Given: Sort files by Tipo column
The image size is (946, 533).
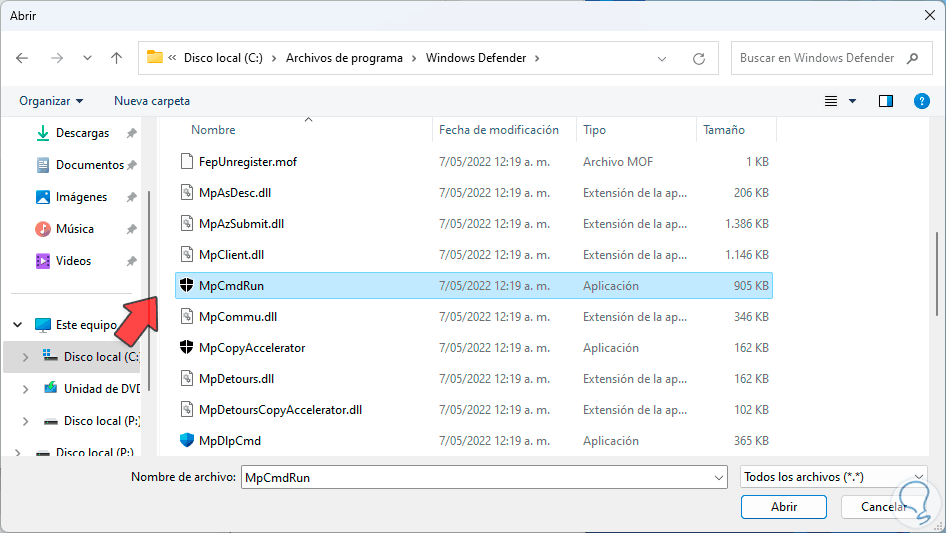Looking at the screenshot, I should 594,130.
